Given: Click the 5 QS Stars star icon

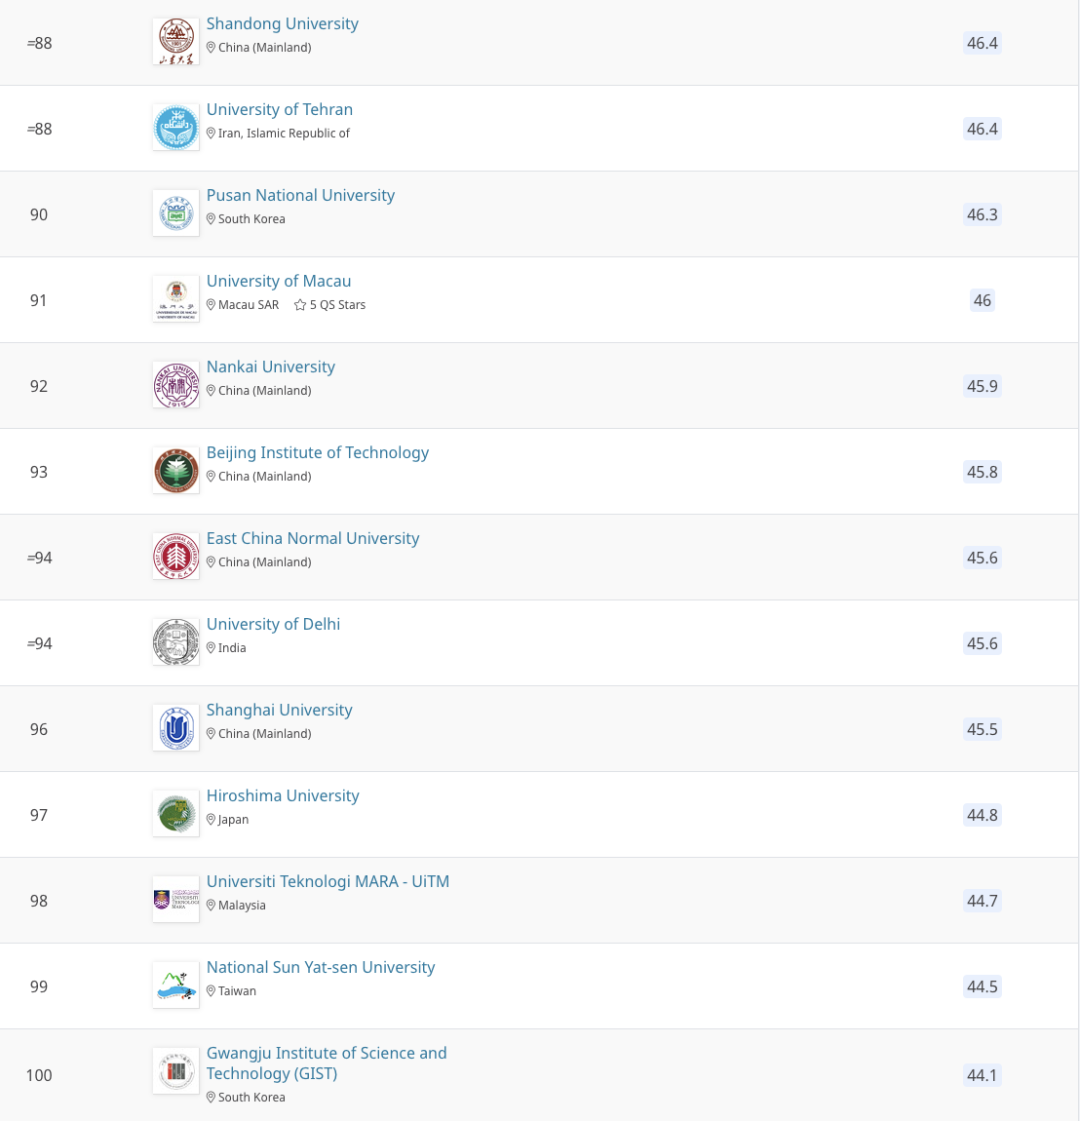Looking at the screenshot, I should 300,305.
